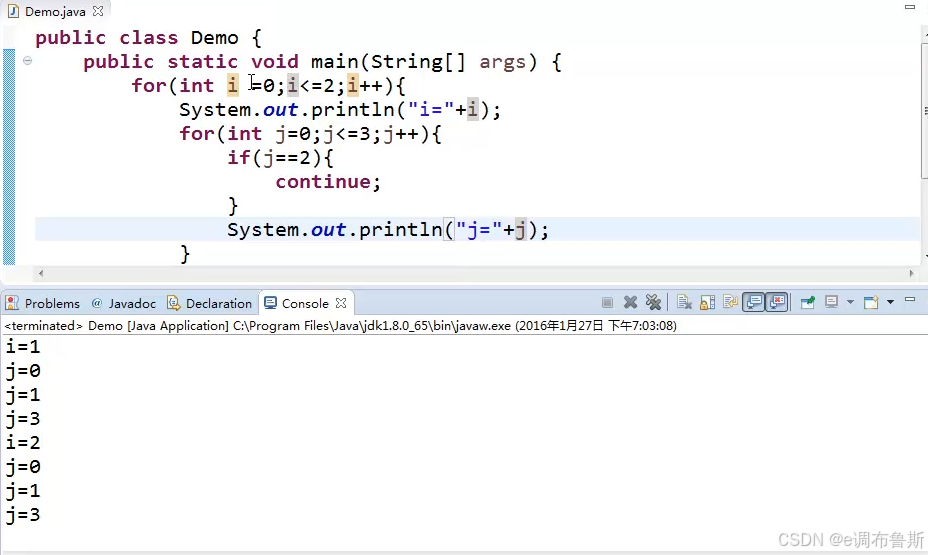The height and width of the screenshot is (555, 928).
Task: Select the Console tab
Action: pyautogui.click(x=305, y=304)
